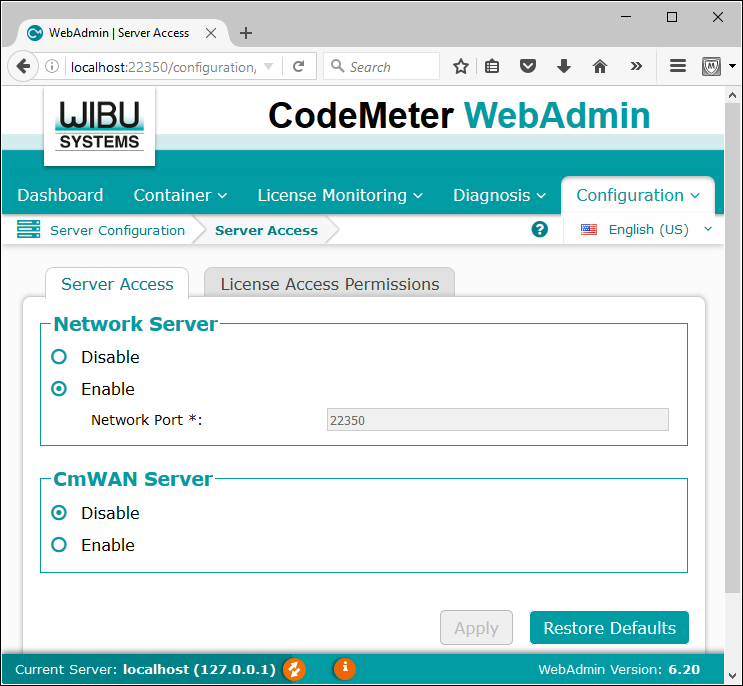This screenshot has width=743, height=686.
Task: Click the Restore Defaults button
Action: (x=609, y=628)
